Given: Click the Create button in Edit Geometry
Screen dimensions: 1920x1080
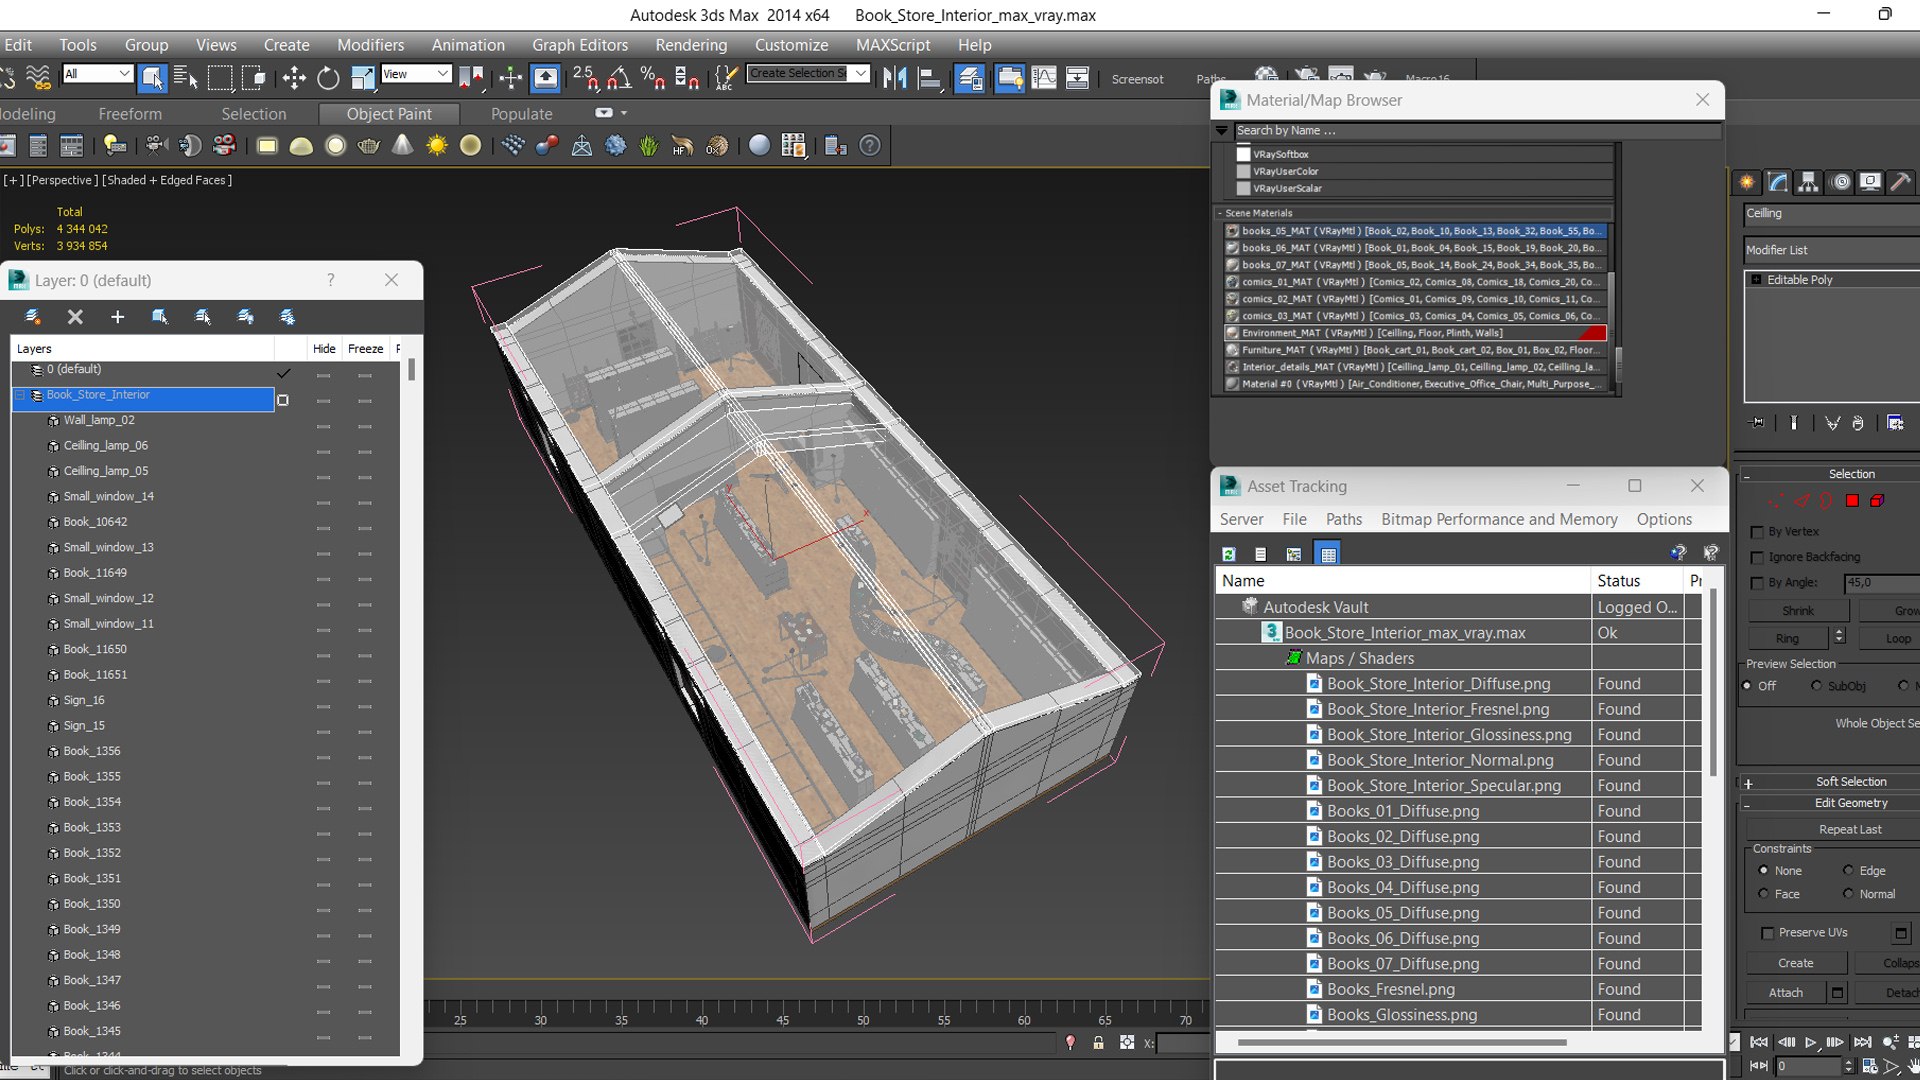Looking at the screenshot, I should [x=1795, y=963].
